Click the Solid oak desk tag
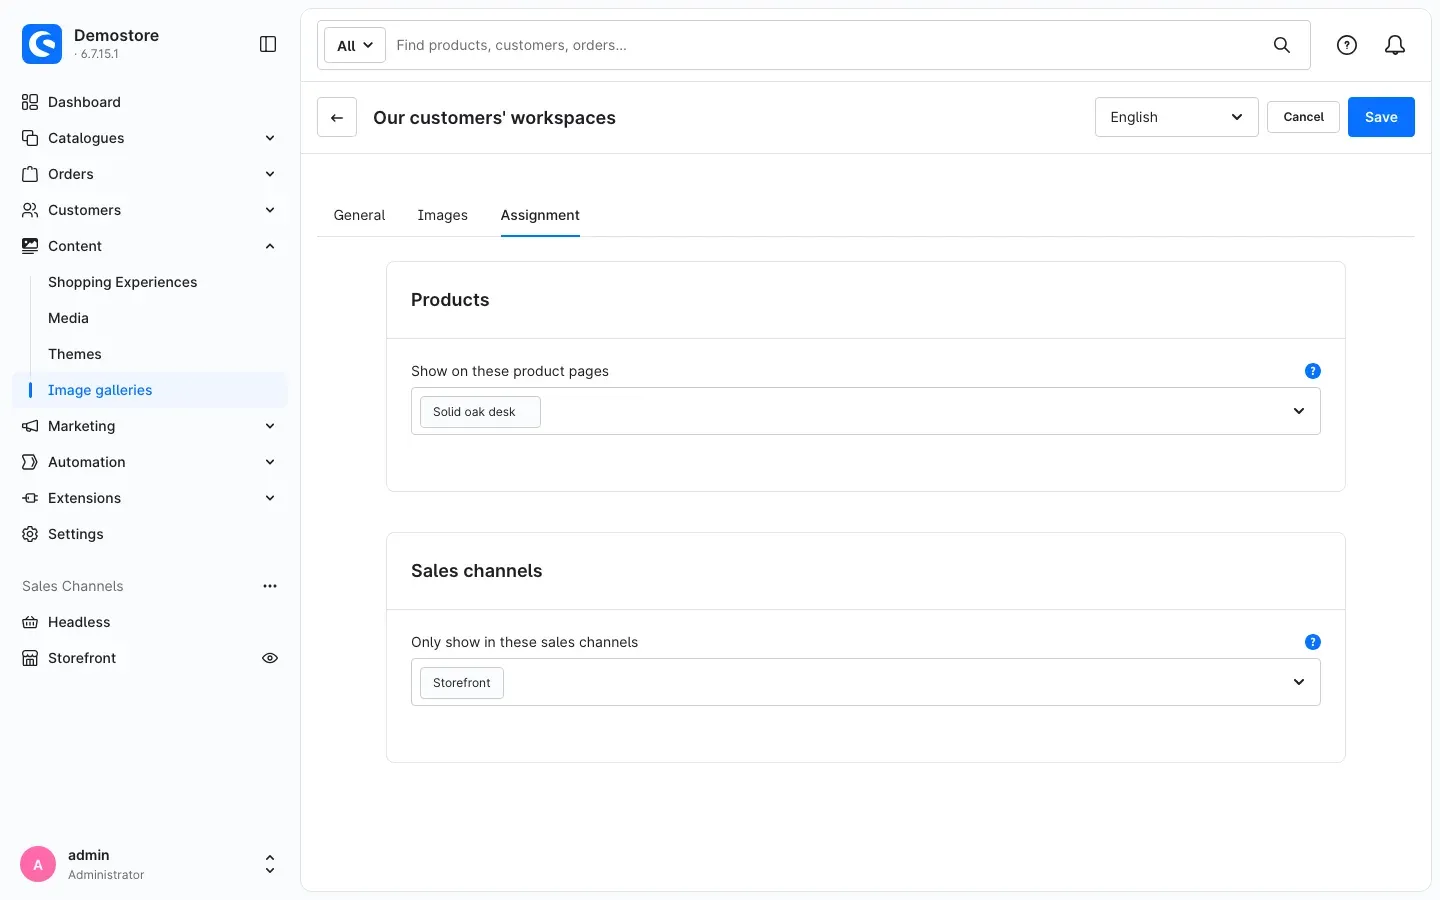1440x900 pixels. pos(480,411)
